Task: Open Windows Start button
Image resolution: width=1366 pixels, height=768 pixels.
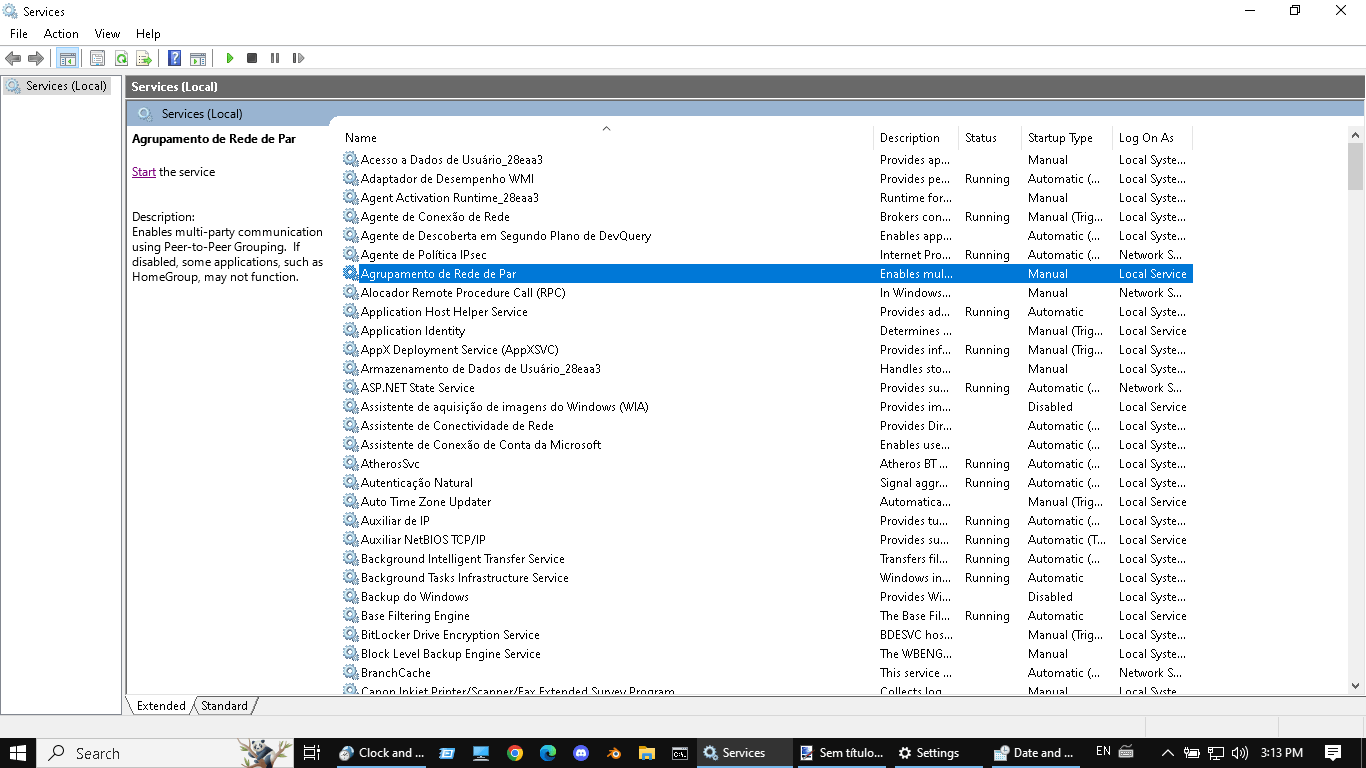Action: pos(18,753)
